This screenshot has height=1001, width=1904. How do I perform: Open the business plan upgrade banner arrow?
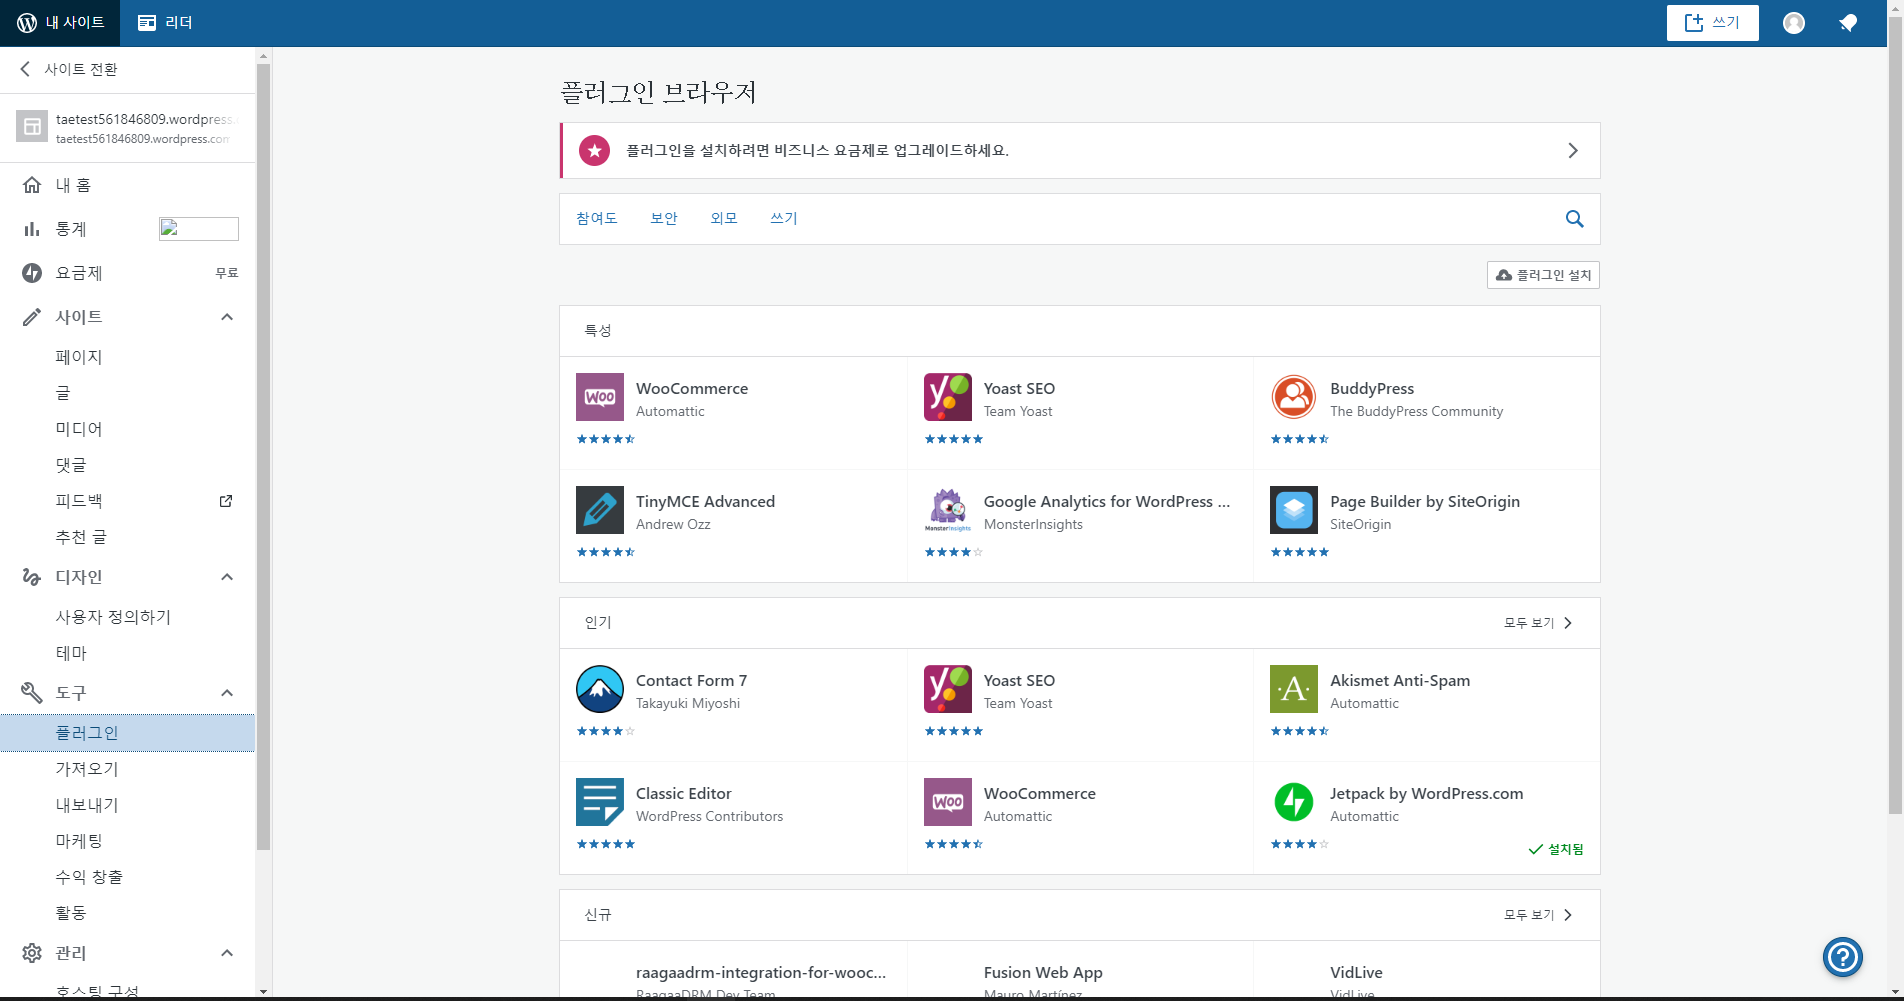(1573, 151)
